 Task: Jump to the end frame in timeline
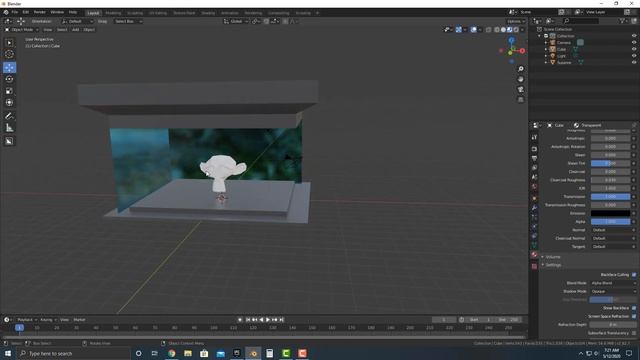[x=282, y=320]
